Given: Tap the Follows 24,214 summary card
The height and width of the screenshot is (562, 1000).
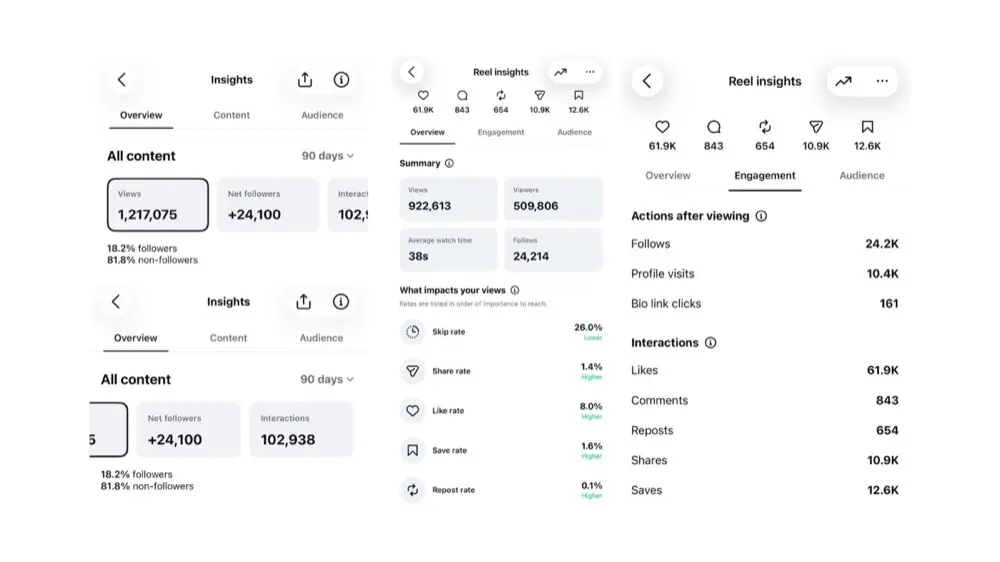Looking at the screenshot, I should [x=554, y=249].
